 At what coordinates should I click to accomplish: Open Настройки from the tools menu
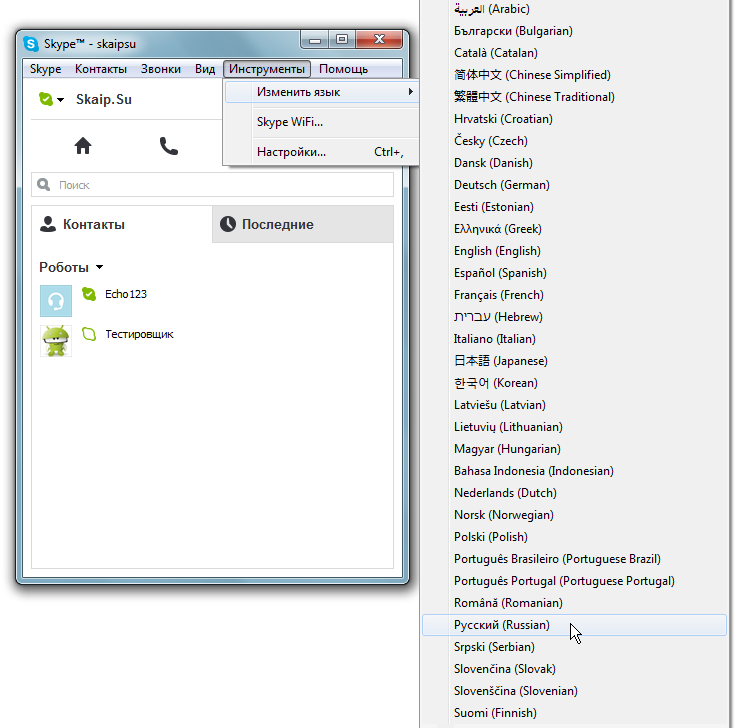[x=291, y=152]
